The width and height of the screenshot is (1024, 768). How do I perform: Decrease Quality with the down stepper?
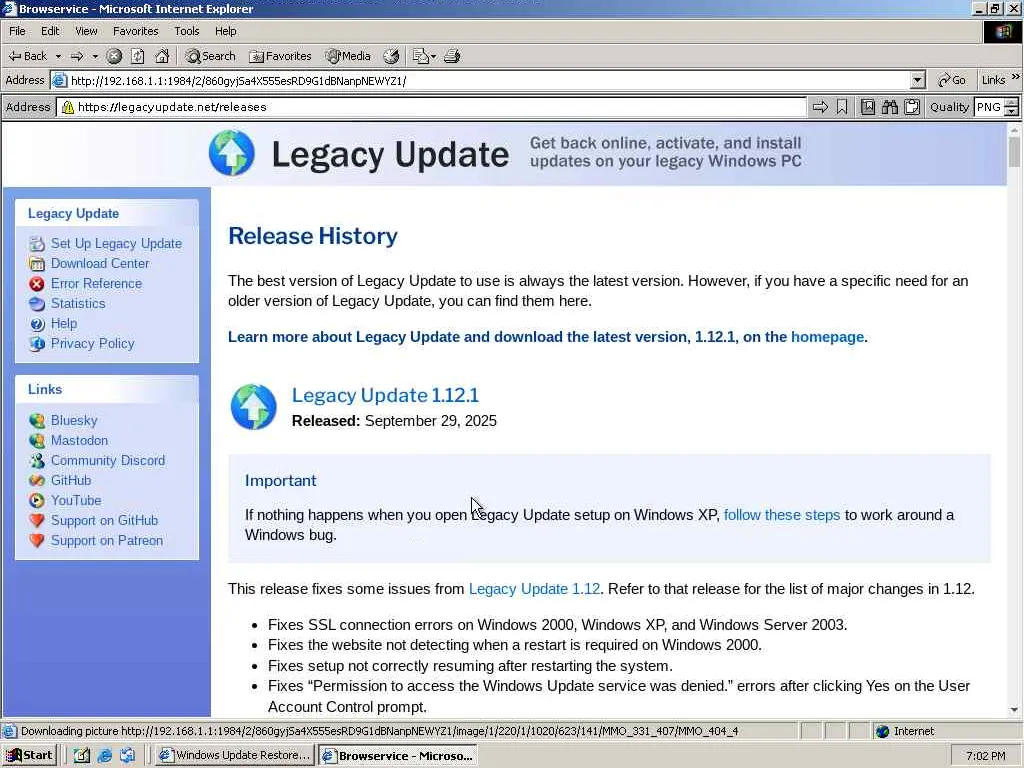click(1011, 112)
